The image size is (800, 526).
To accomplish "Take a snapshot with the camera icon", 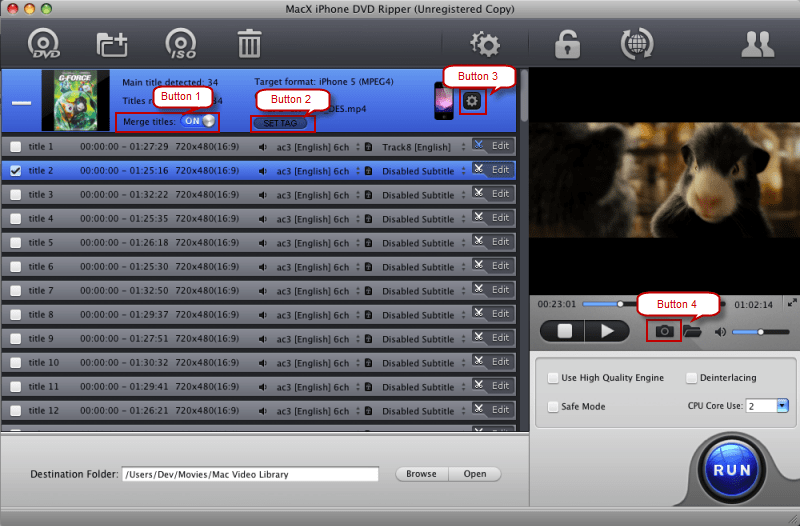I will (x=664, y=331).
